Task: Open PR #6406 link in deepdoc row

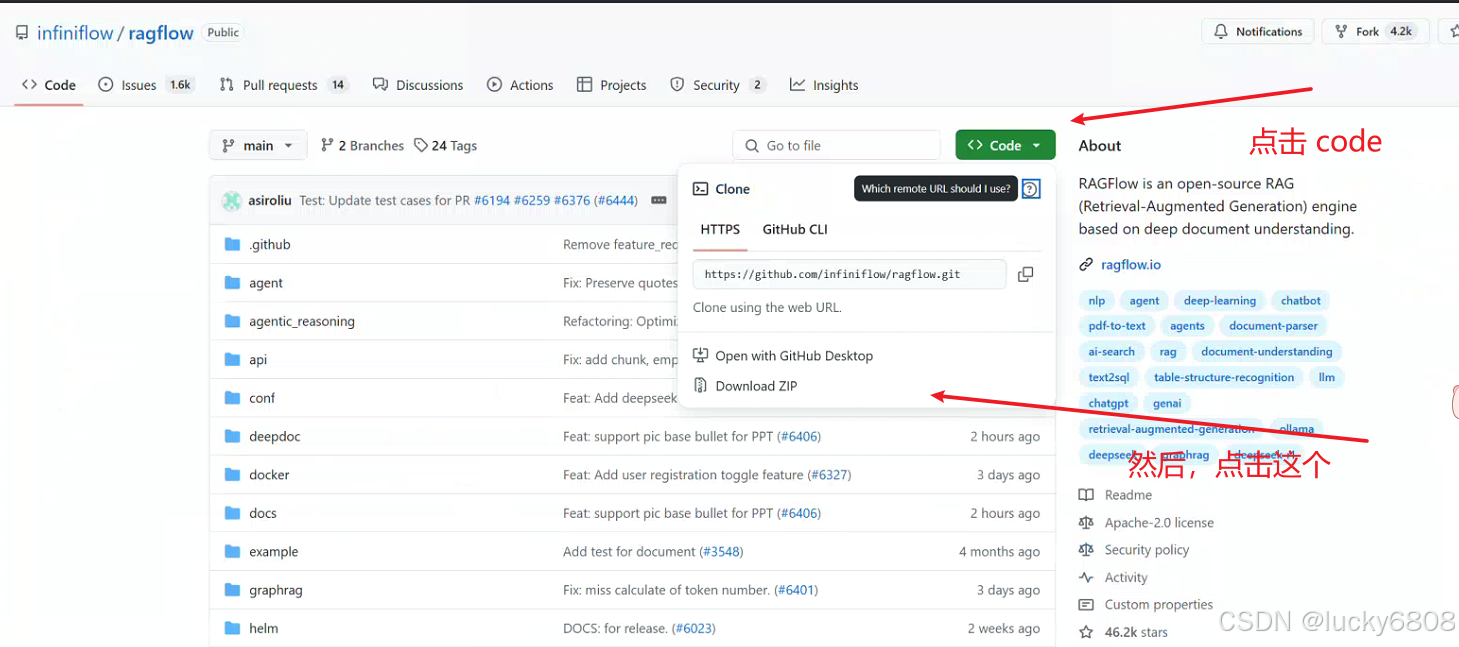Action: pos(799,436)
